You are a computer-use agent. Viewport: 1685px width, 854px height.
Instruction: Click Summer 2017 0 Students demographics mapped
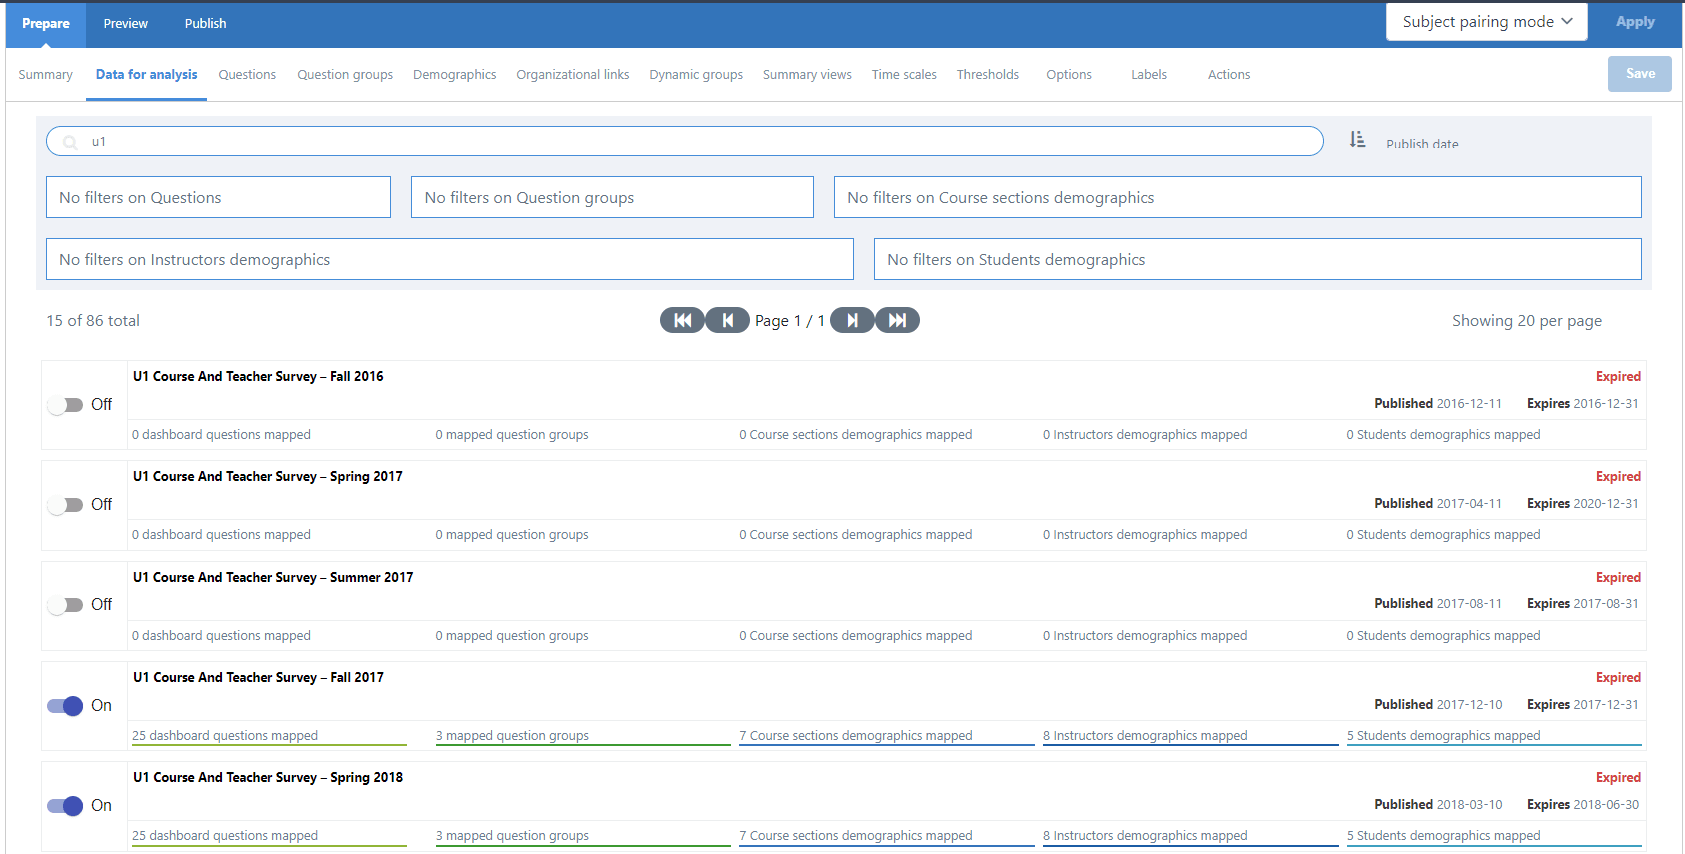click(x=1443, y=636)
